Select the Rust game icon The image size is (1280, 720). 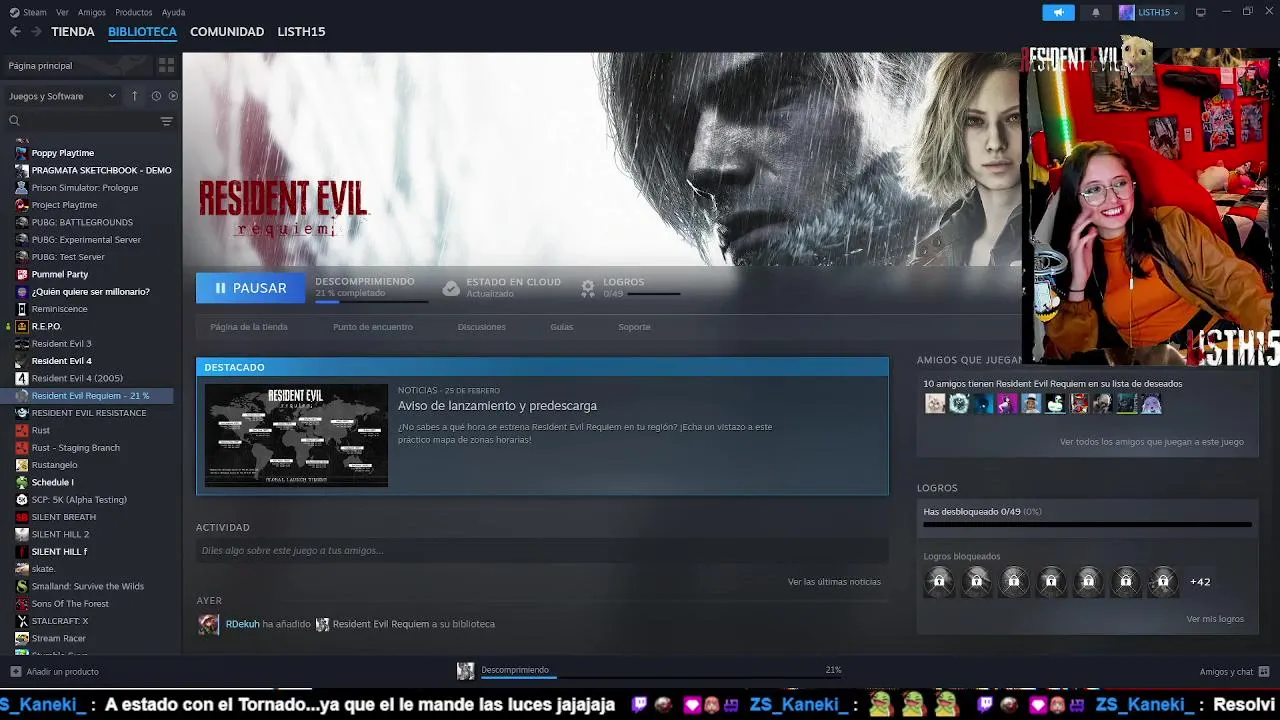pyautogui.click(x=22, y=430)
